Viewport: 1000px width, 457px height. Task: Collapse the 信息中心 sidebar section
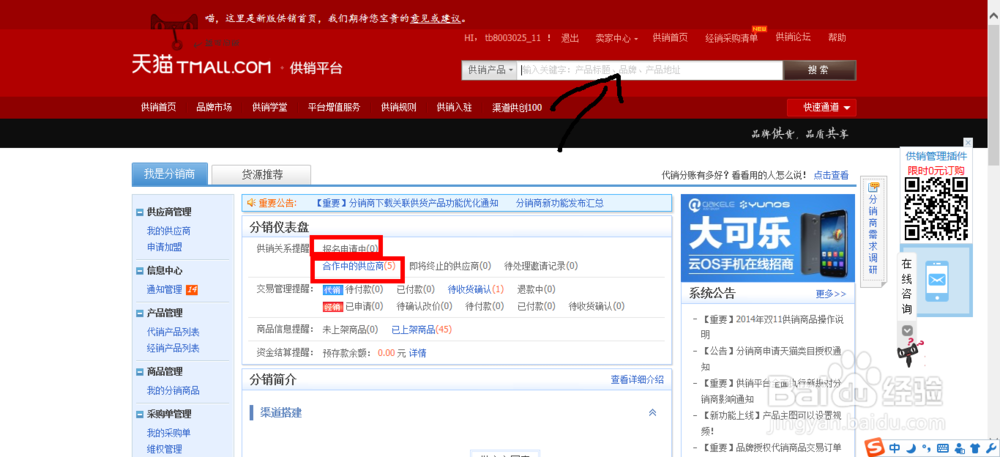pyautogui.click(x=140, y=271)
